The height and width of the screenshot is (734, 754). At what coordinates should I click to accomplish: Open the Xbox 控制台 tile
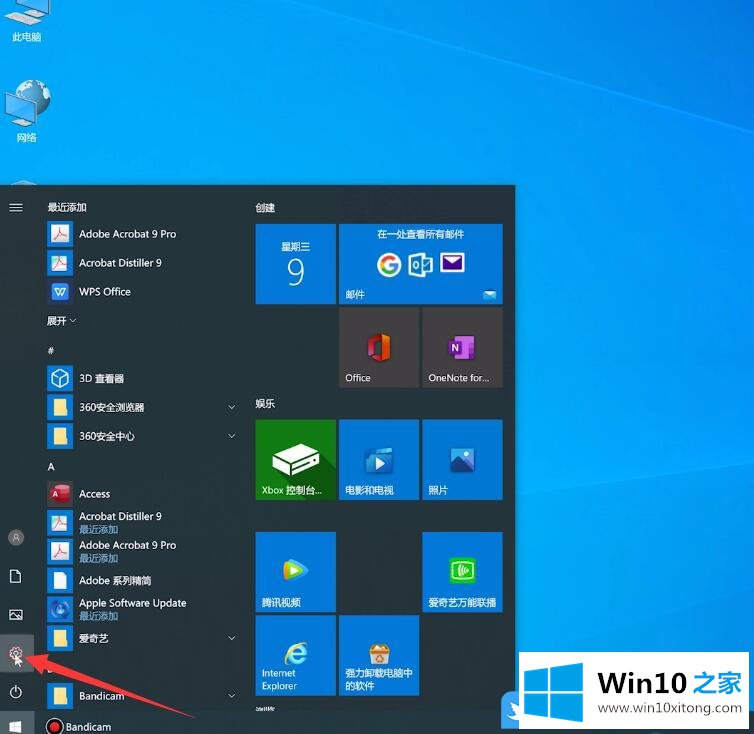pos(295,459)
